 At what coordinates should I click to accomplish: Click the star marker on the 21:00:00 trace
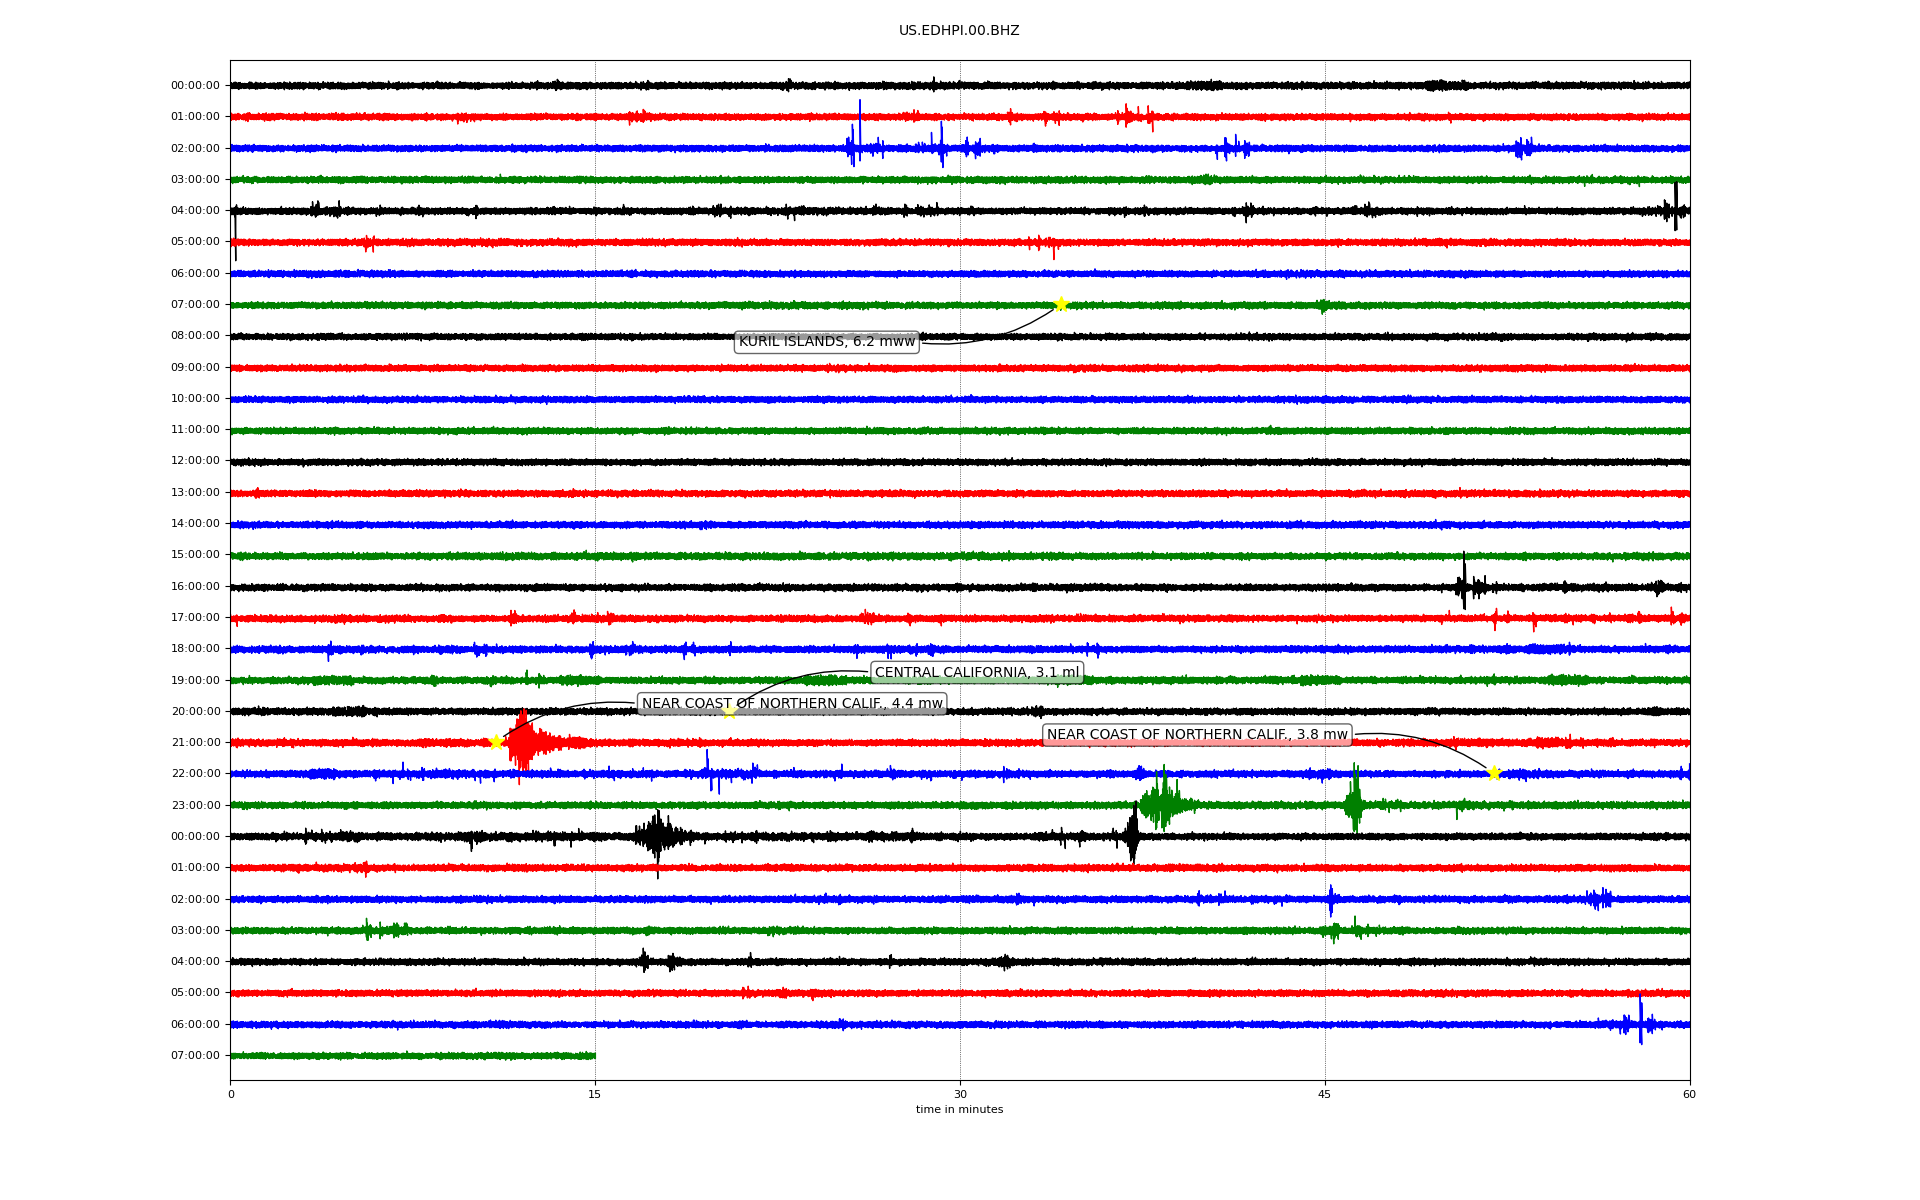point(496,742)
